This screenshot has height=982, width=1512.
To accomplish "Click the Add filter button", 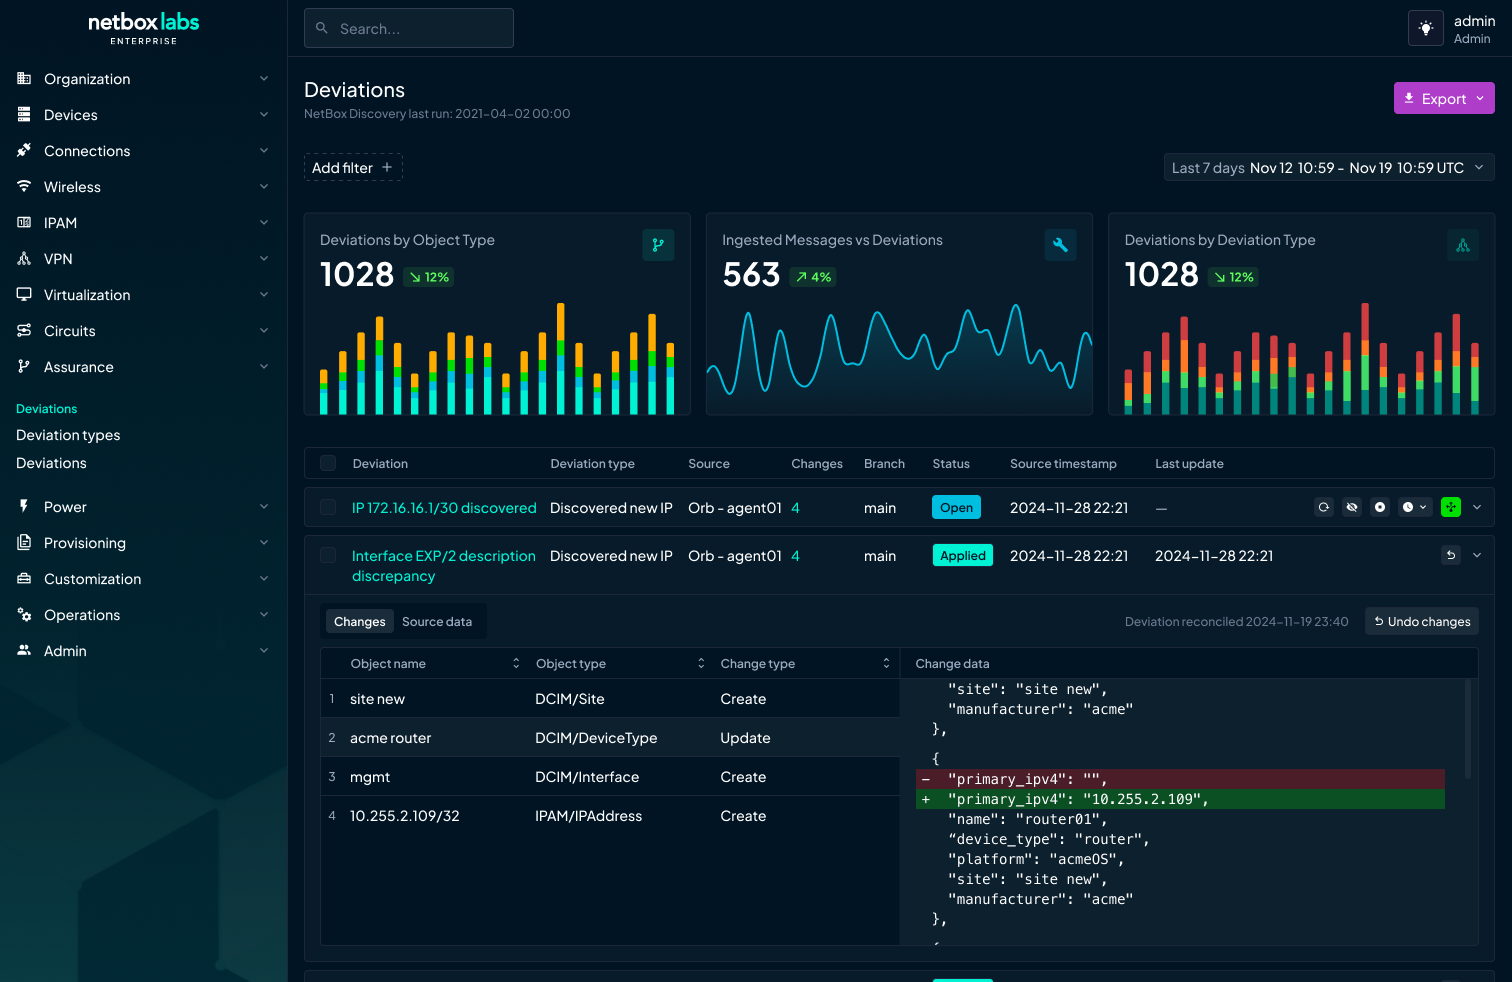I will click(353, 168).
